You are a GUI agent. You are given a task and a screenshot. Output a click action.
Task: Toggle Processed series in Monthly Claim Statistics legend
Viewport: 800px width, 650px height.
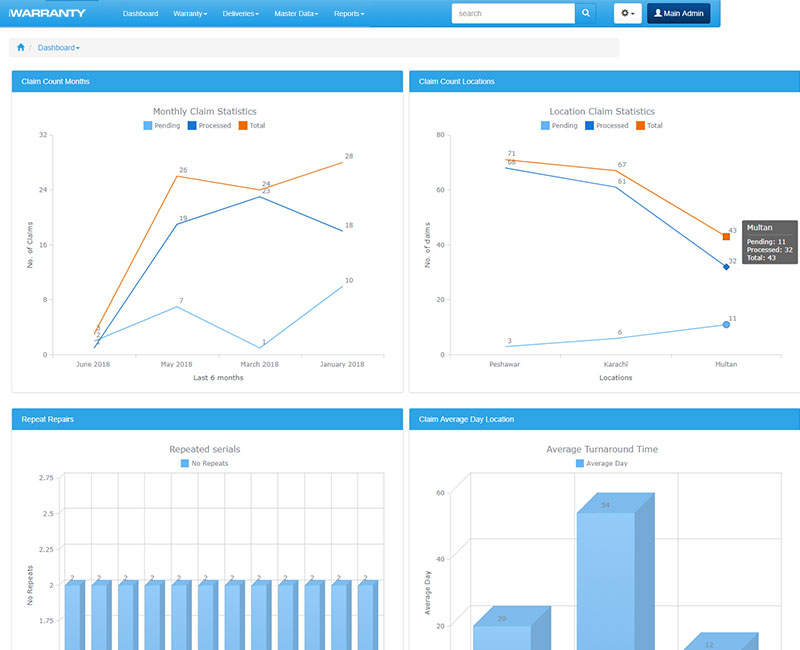click(209, 126)
